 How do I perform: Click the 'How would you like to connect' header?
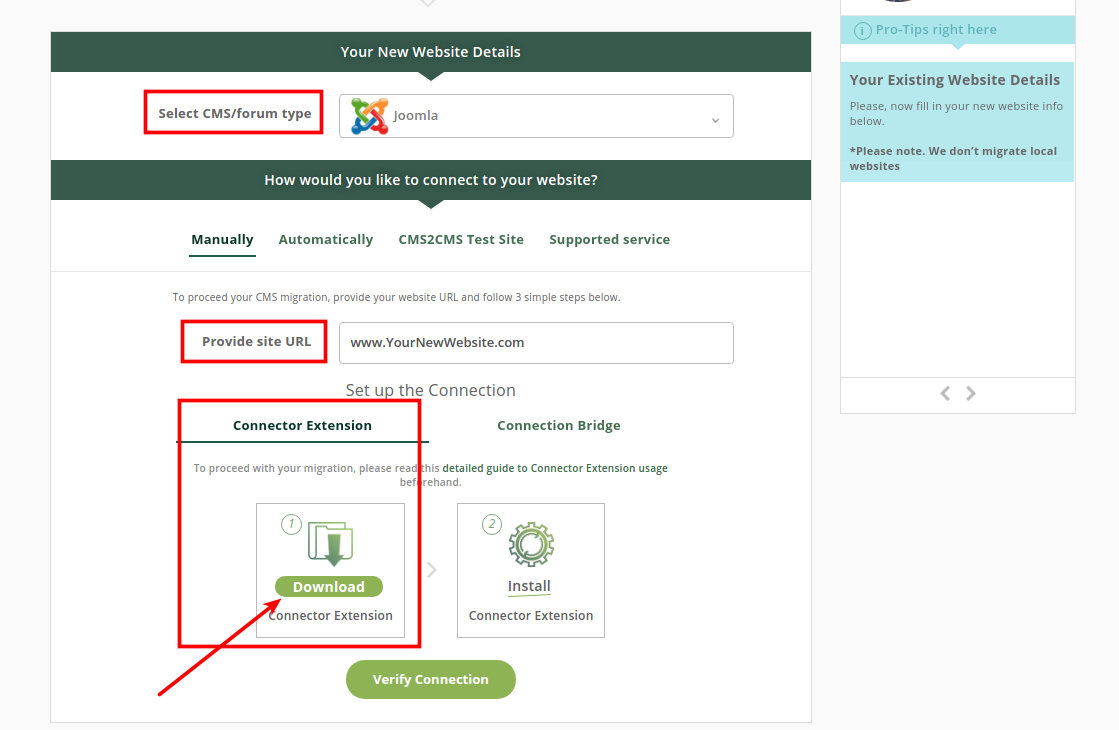coord(431,180)
